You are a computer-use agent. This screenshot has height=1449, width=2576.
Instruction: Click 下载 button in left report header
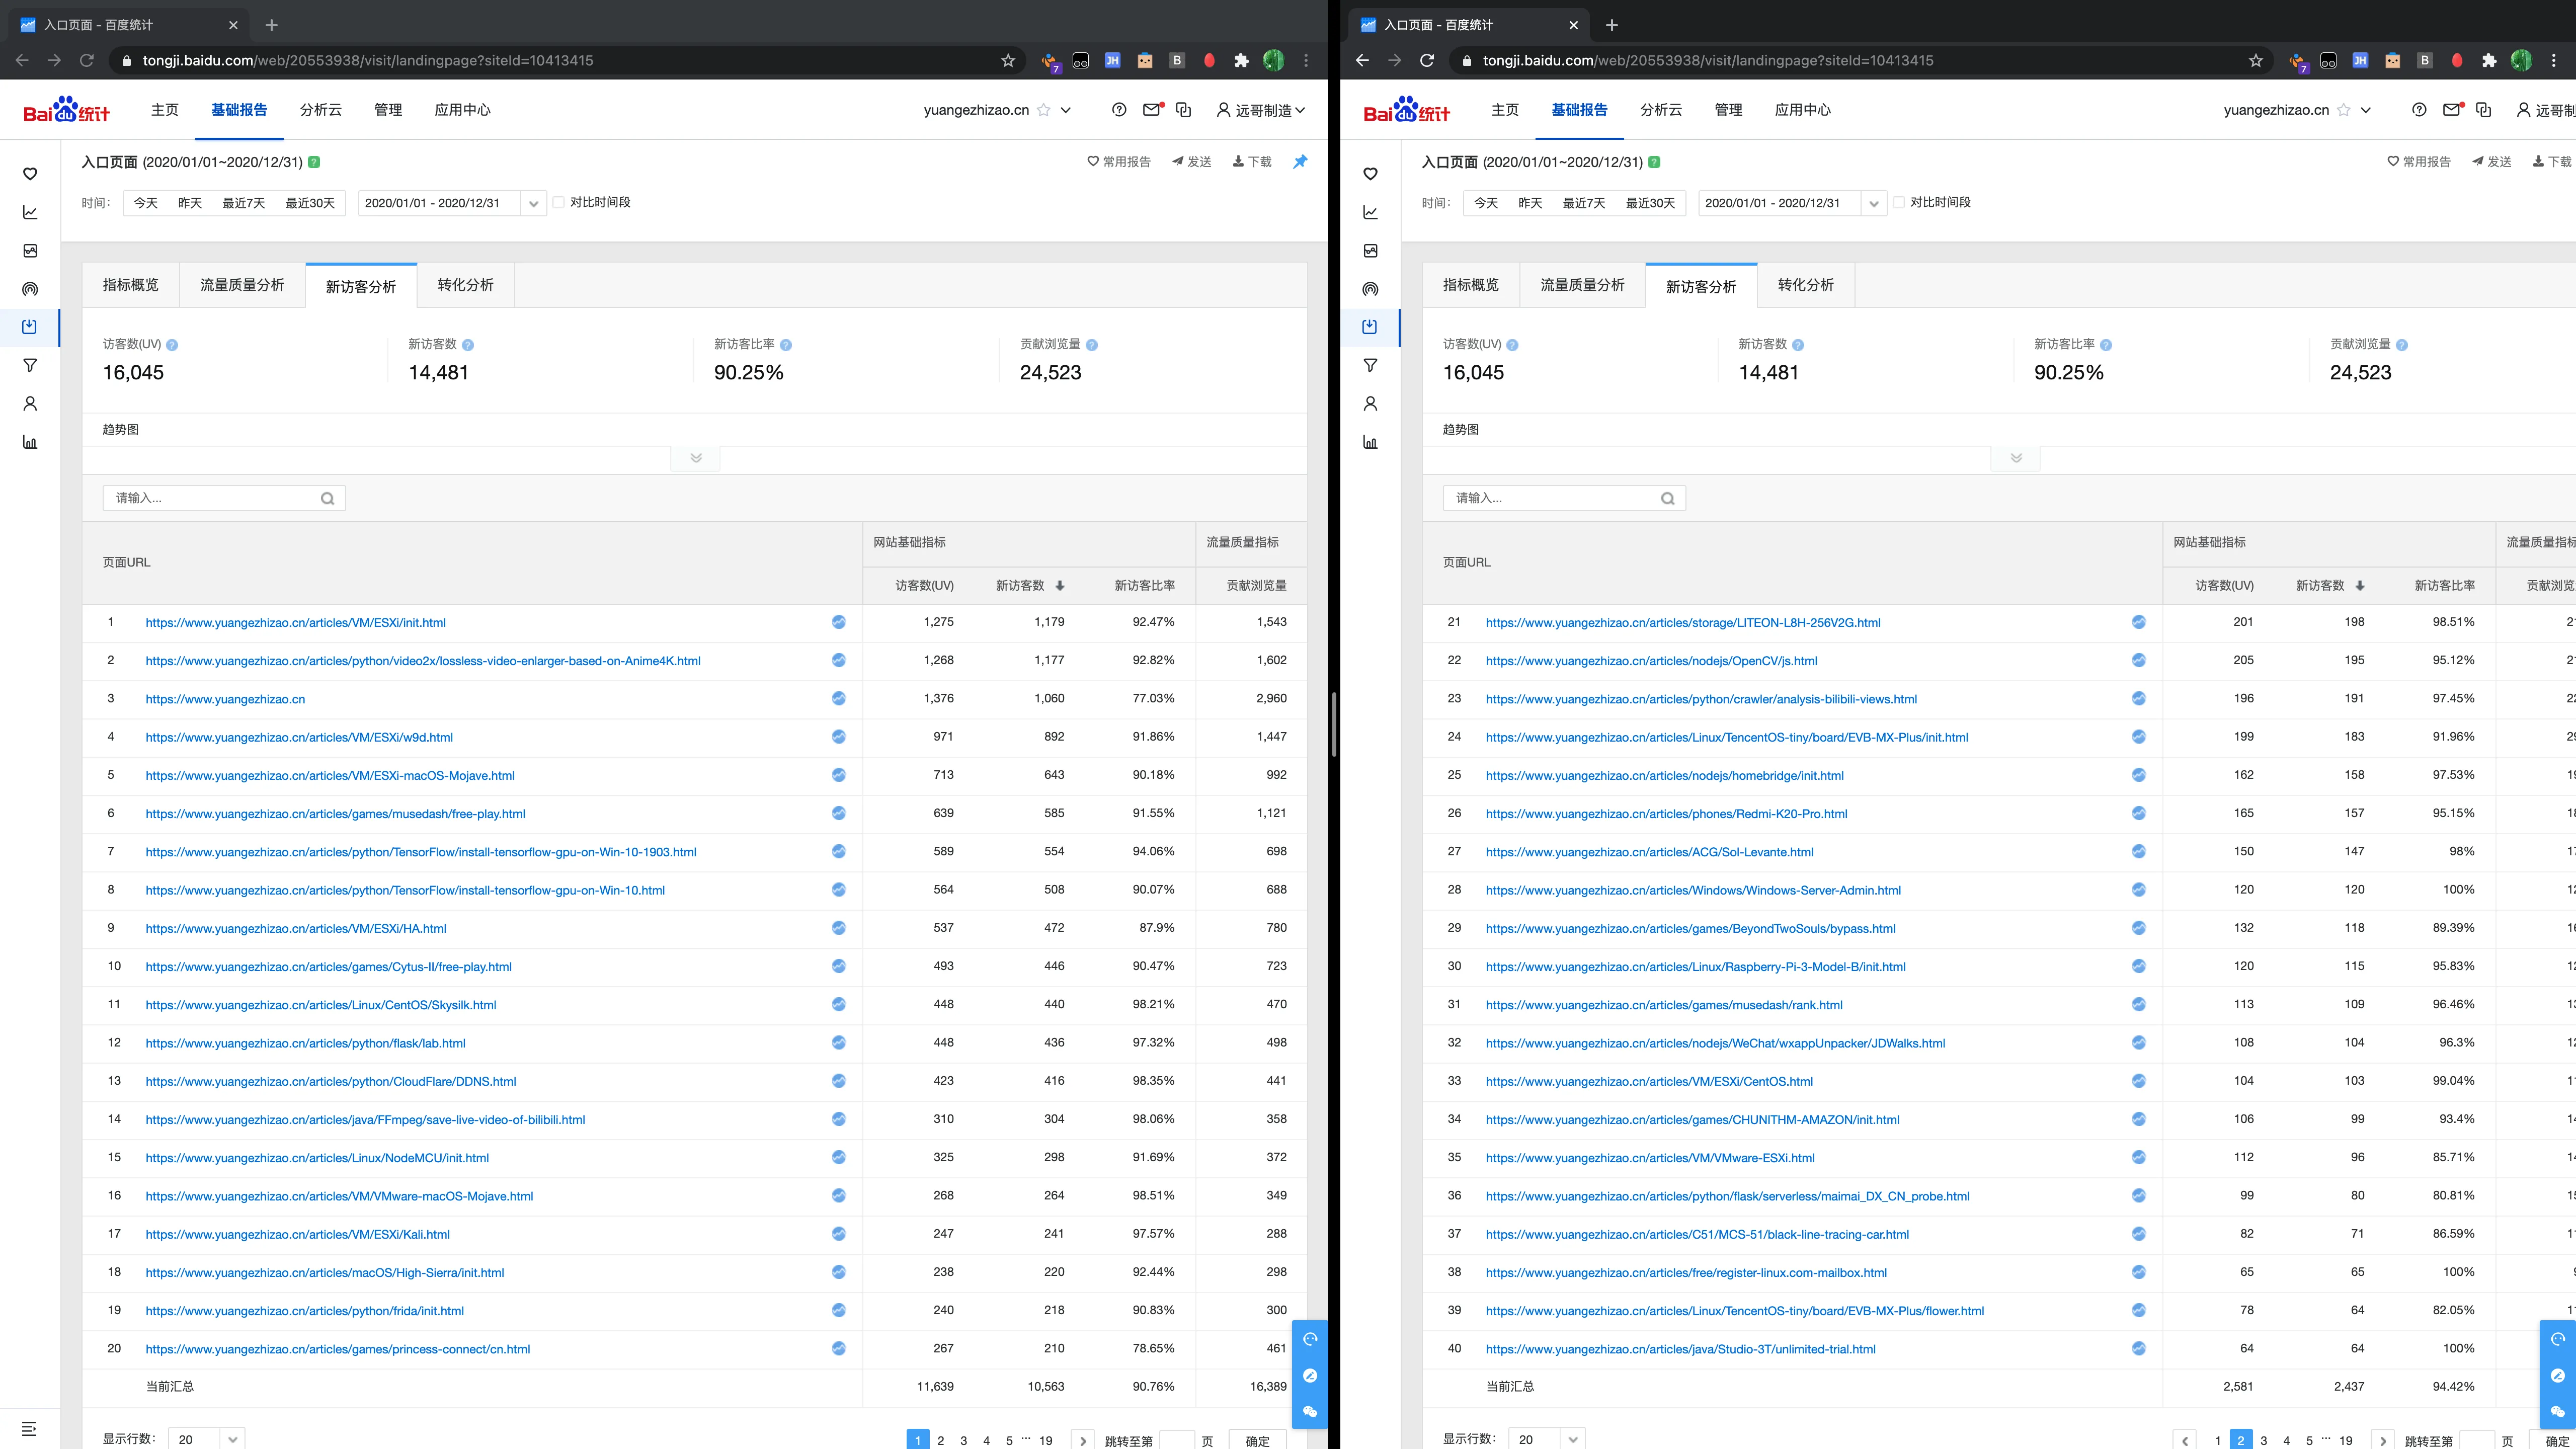coord(1252,162)
